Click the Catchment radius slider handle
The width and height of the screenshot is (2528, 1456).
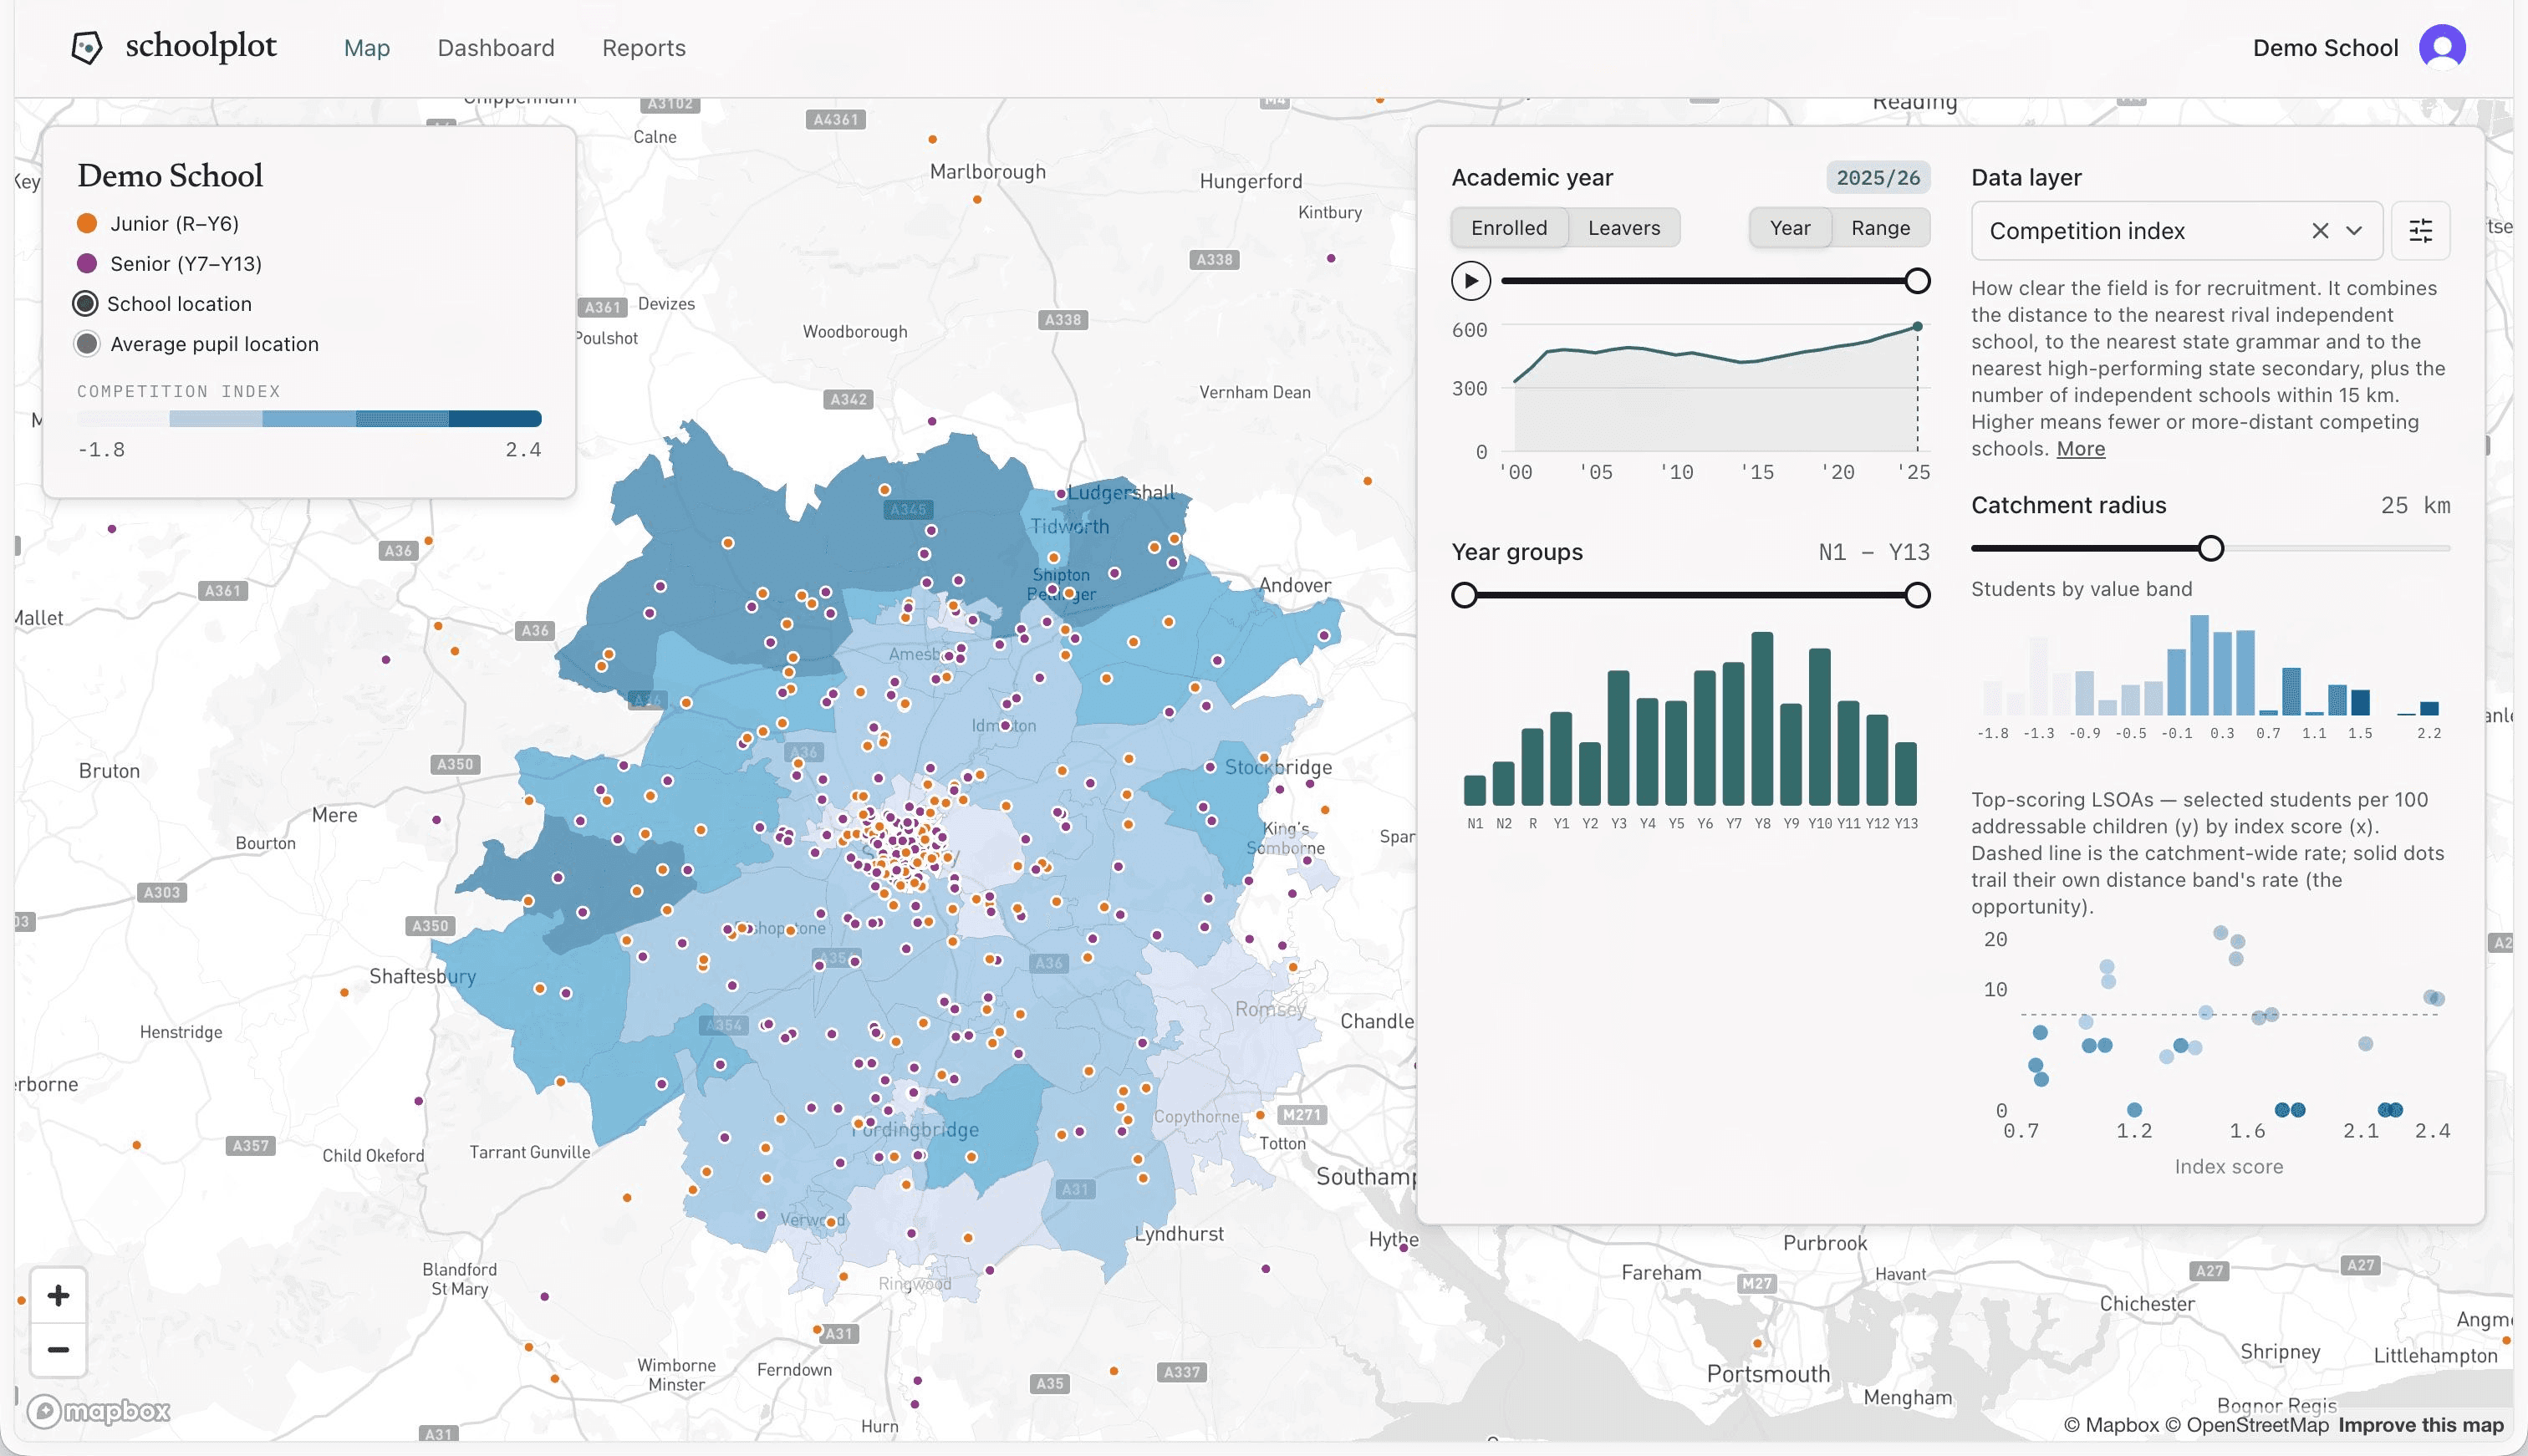tap(2211, 548)
